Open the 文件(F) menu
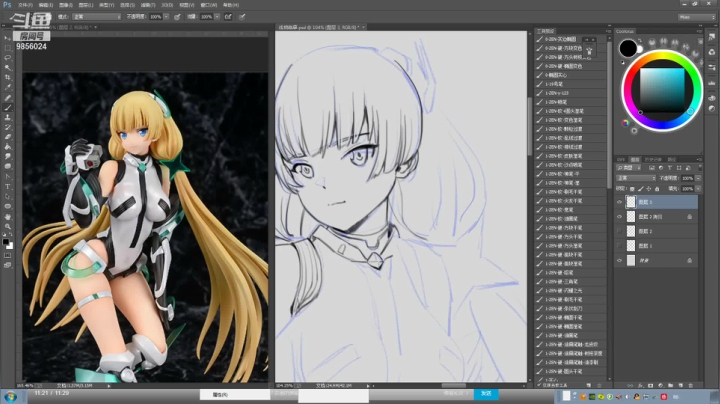Screen dimensions: 720x404 pos(25,5)
